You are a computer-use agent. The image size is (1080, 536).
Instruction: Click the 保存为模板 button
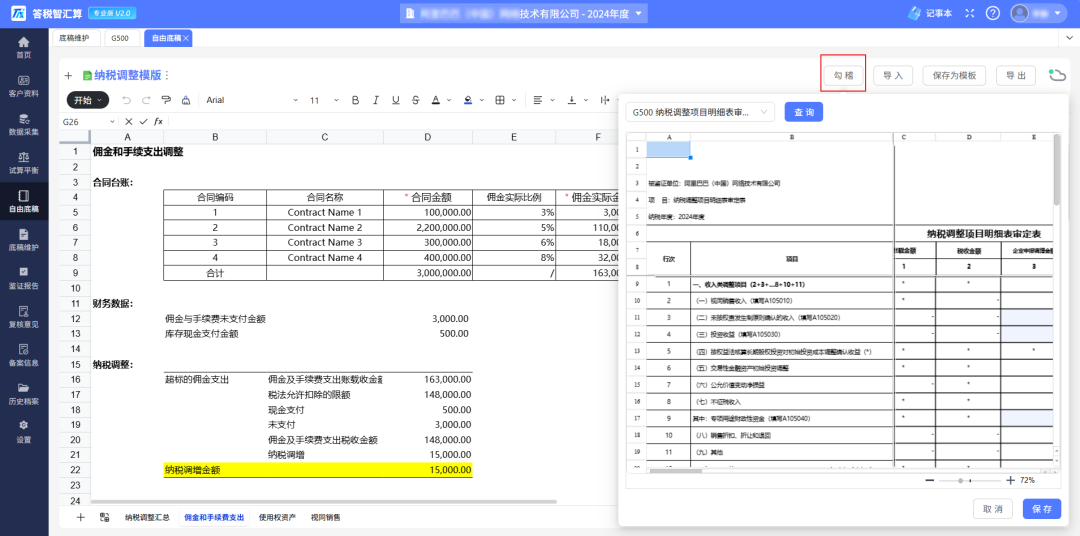tap(953, 76)
